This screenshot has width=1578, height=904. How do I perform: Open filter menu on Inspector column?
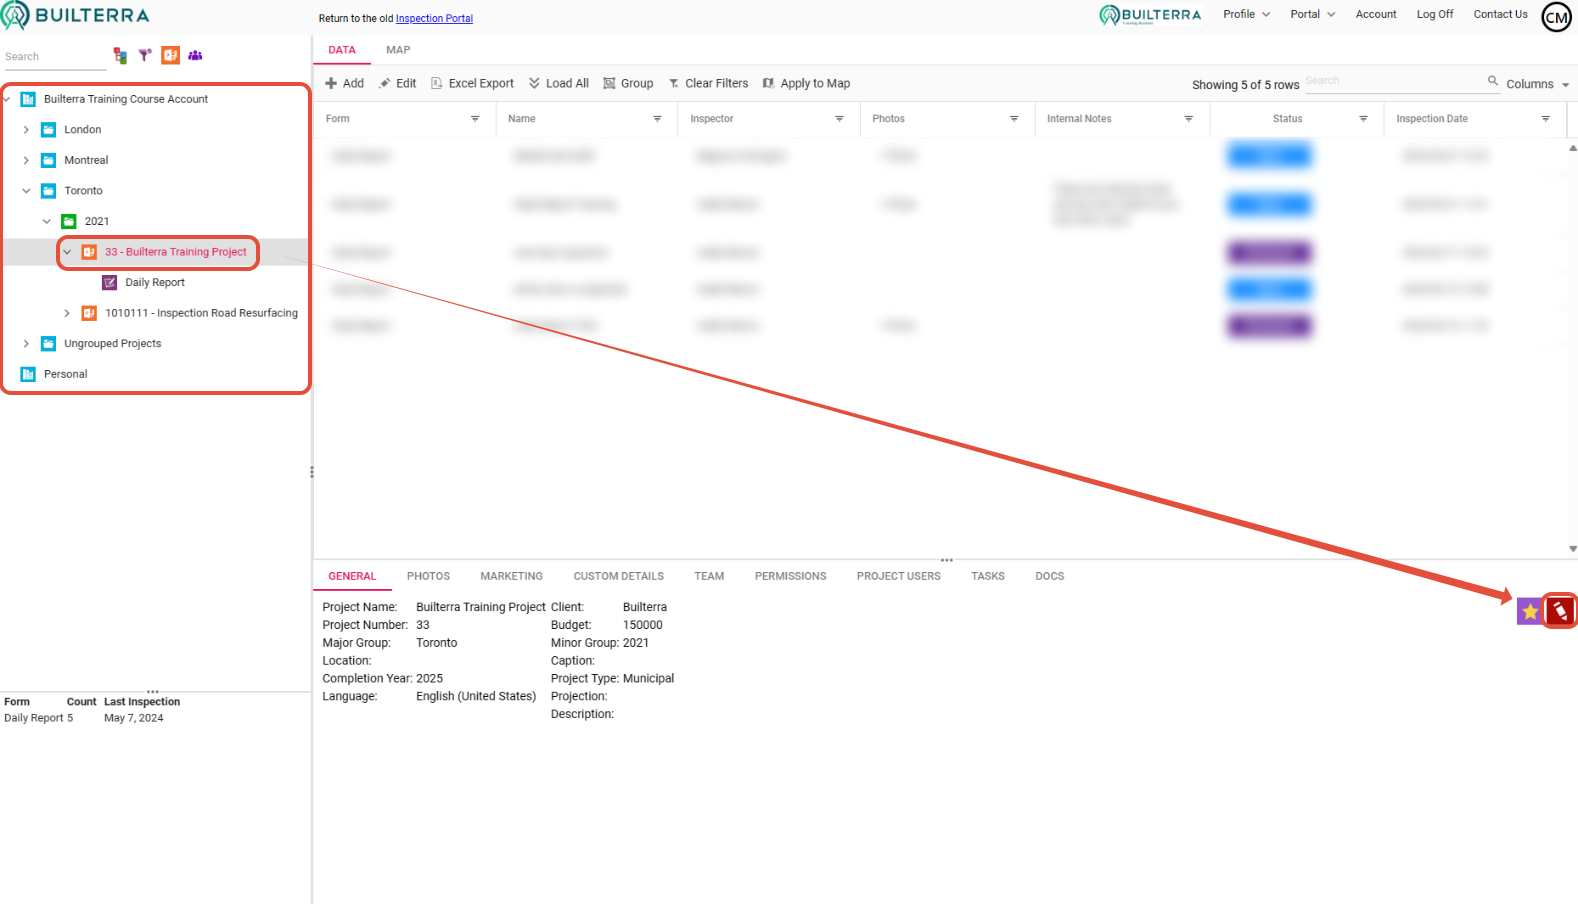tap(839, 119)
